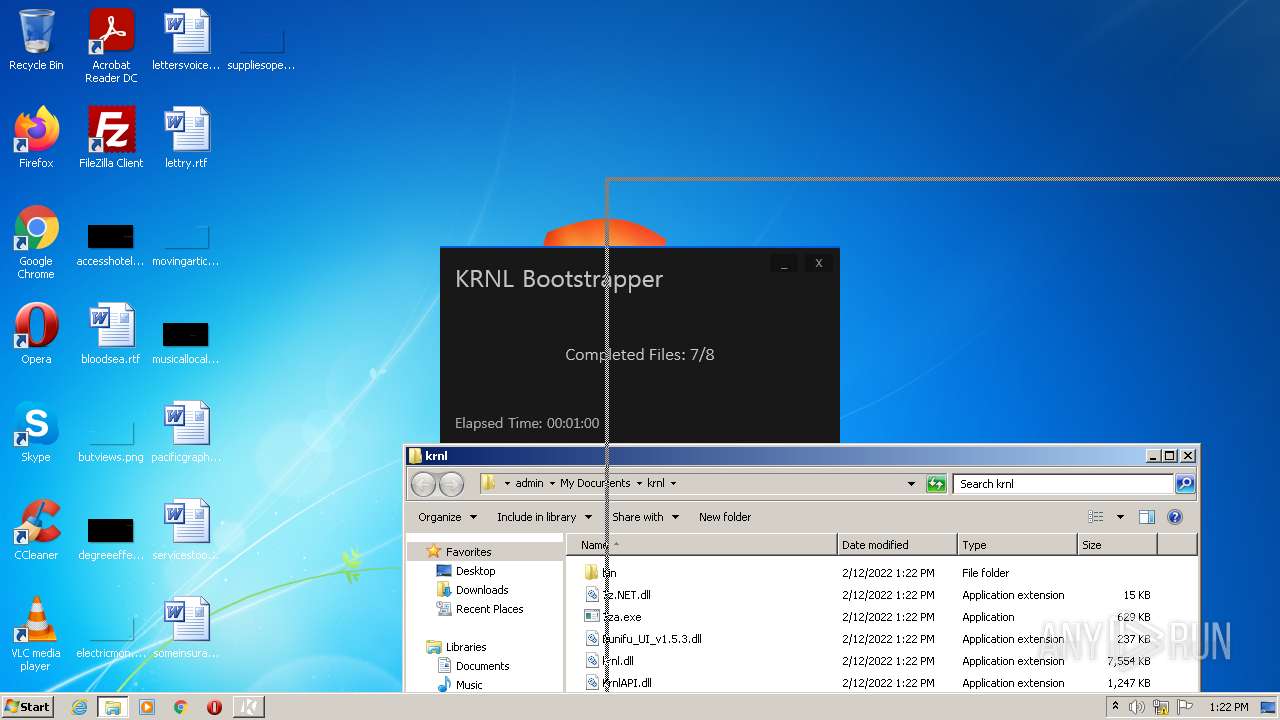Viewport: 1280px width, 720px height.
Task: Launch Acrobat Reader DC shortcut
Action: pyautogui.click(x=111, y=46)
